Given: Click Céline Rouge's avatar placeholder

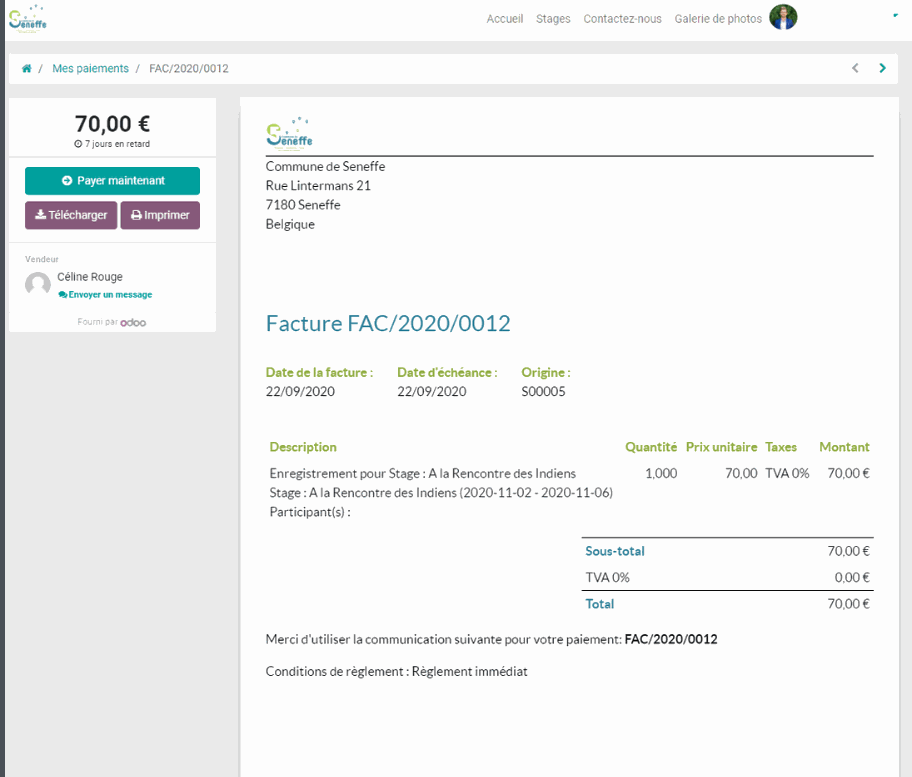Looking at the screenshot, I should [x=37, y=283].
